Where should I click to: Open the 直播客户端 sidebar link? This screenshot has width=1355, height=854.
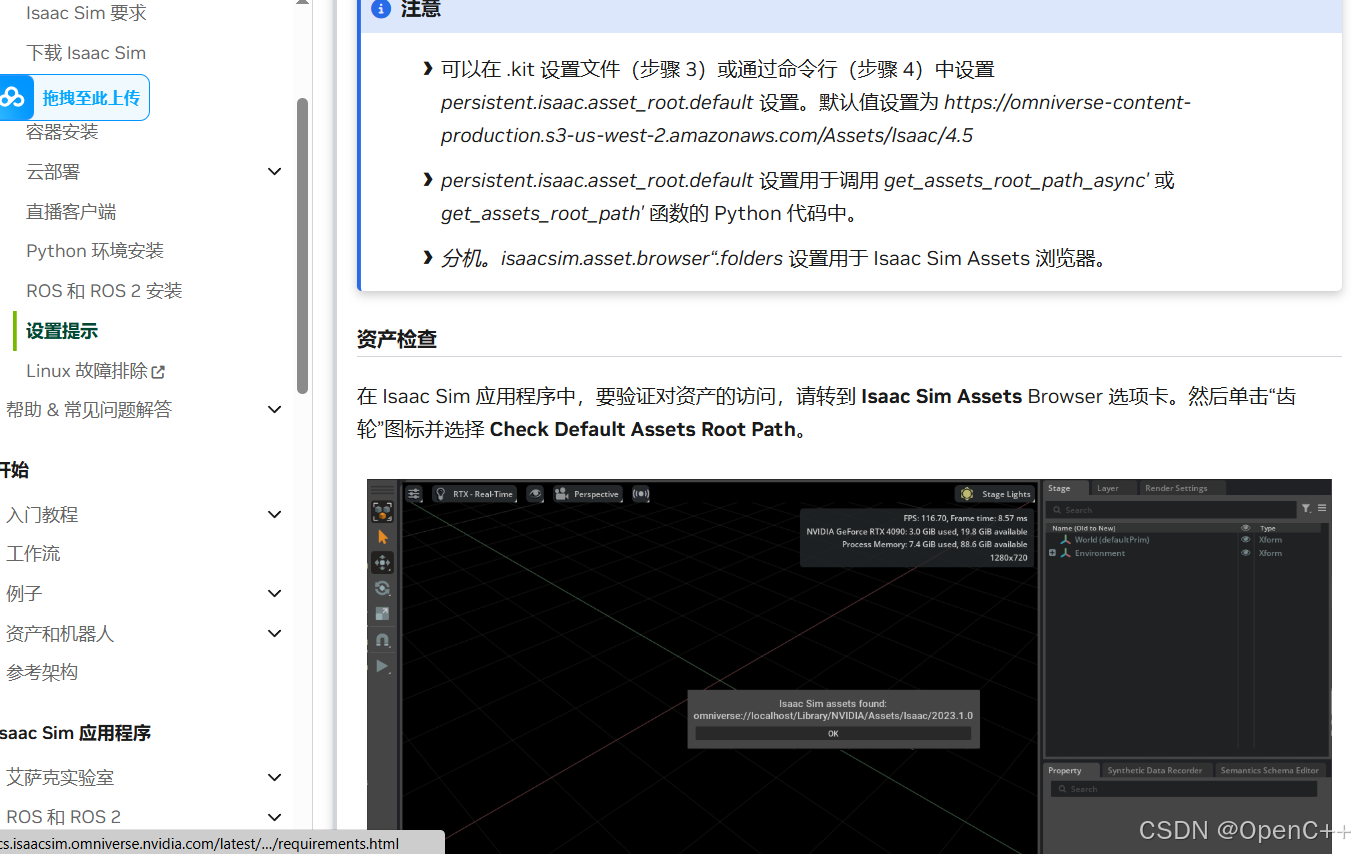(71, 212)
